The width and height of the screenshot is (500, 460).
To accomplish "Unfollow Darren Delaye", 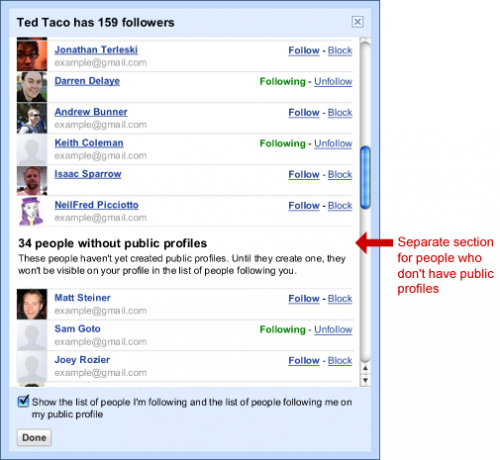I will click(333, 82).
